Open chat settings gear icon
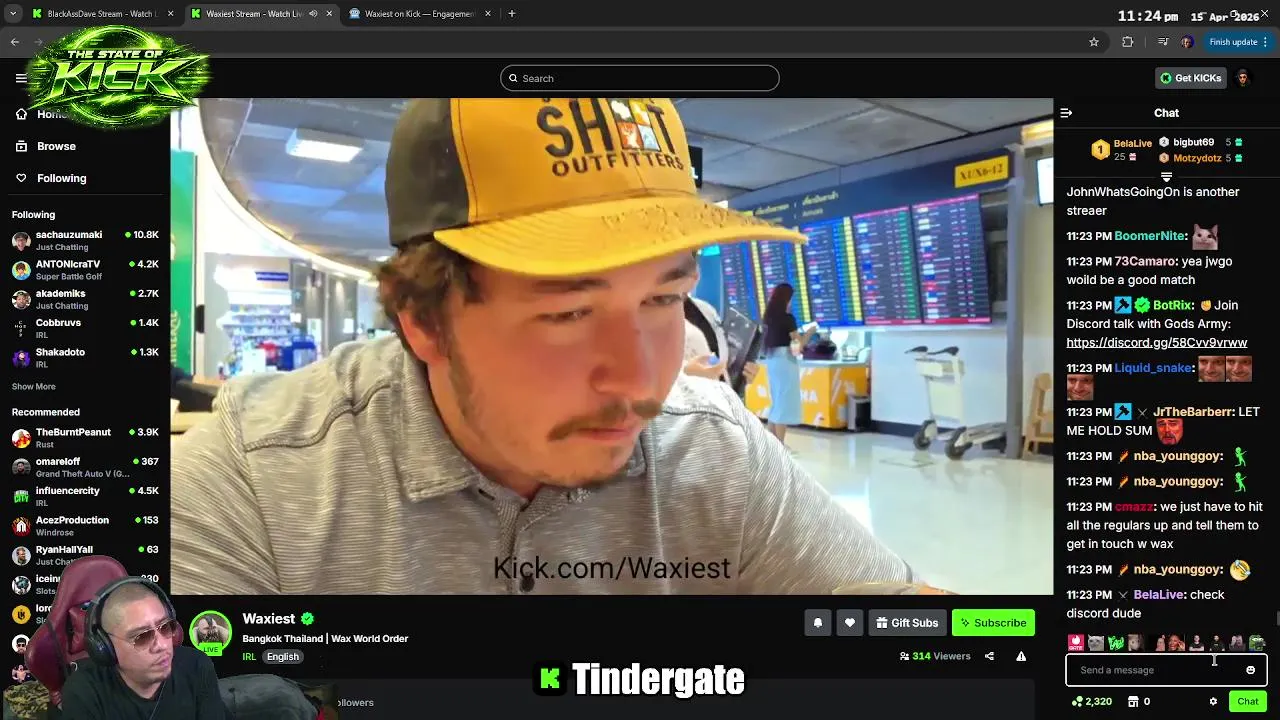Image resolution: width=1280 pixels, height=720 pixels. click(1213, 701)
